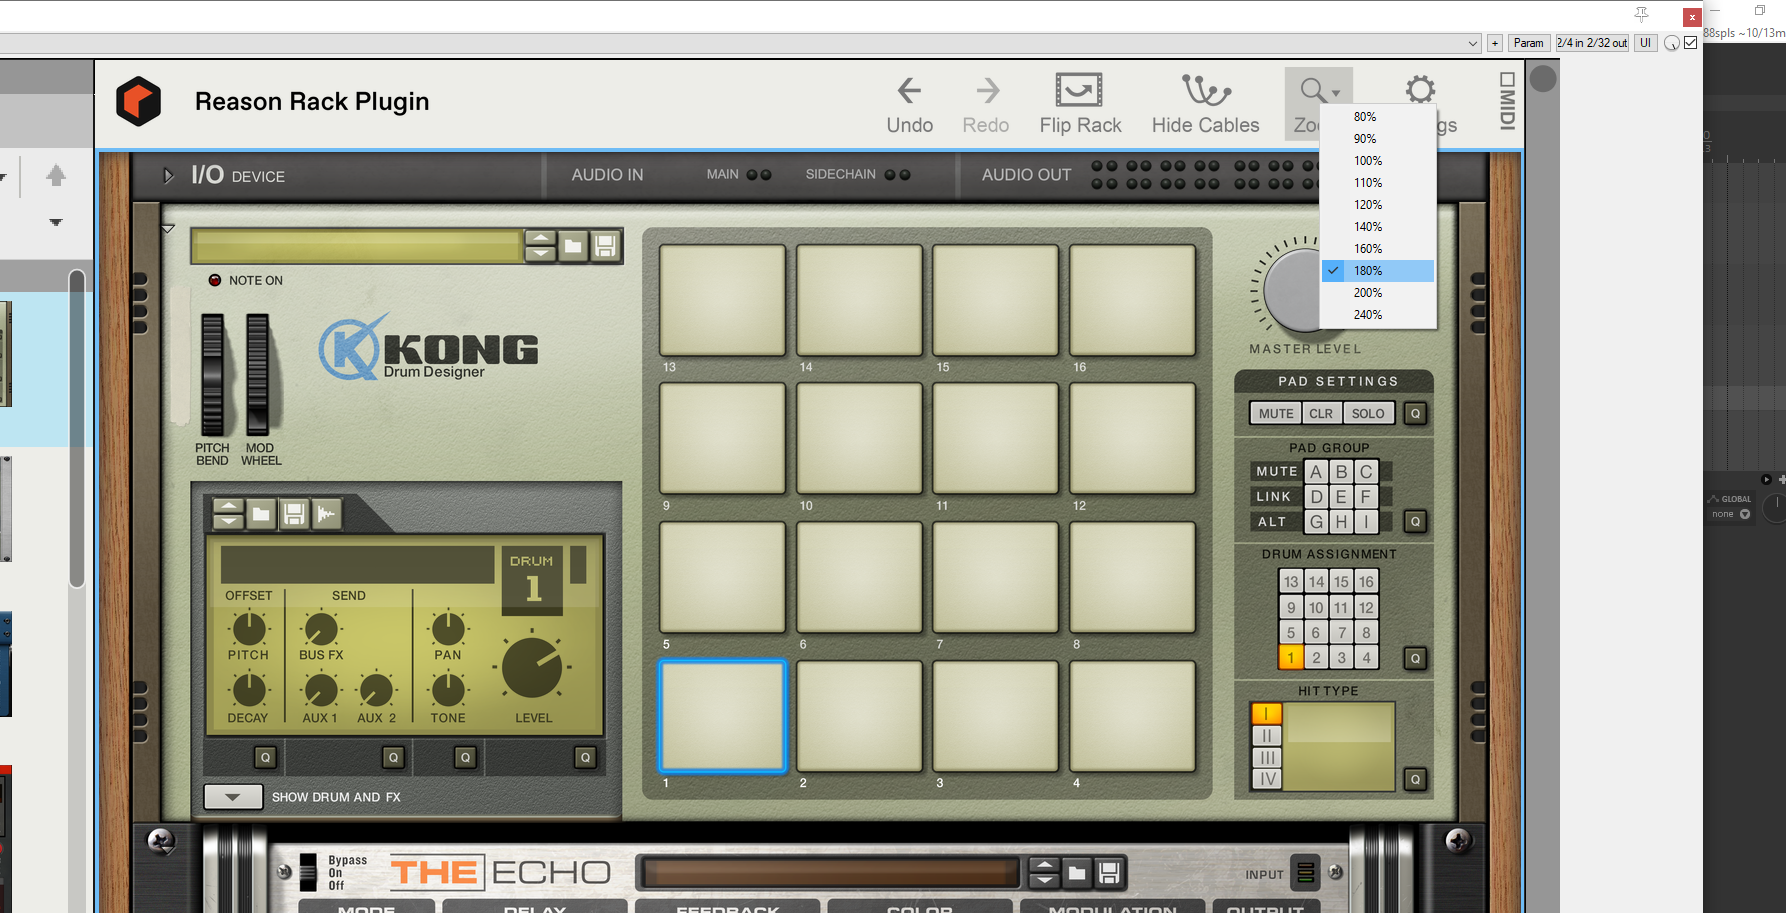
Task: Open the preset combo box dropdown arrow
Action: [x=1472, y=43]
